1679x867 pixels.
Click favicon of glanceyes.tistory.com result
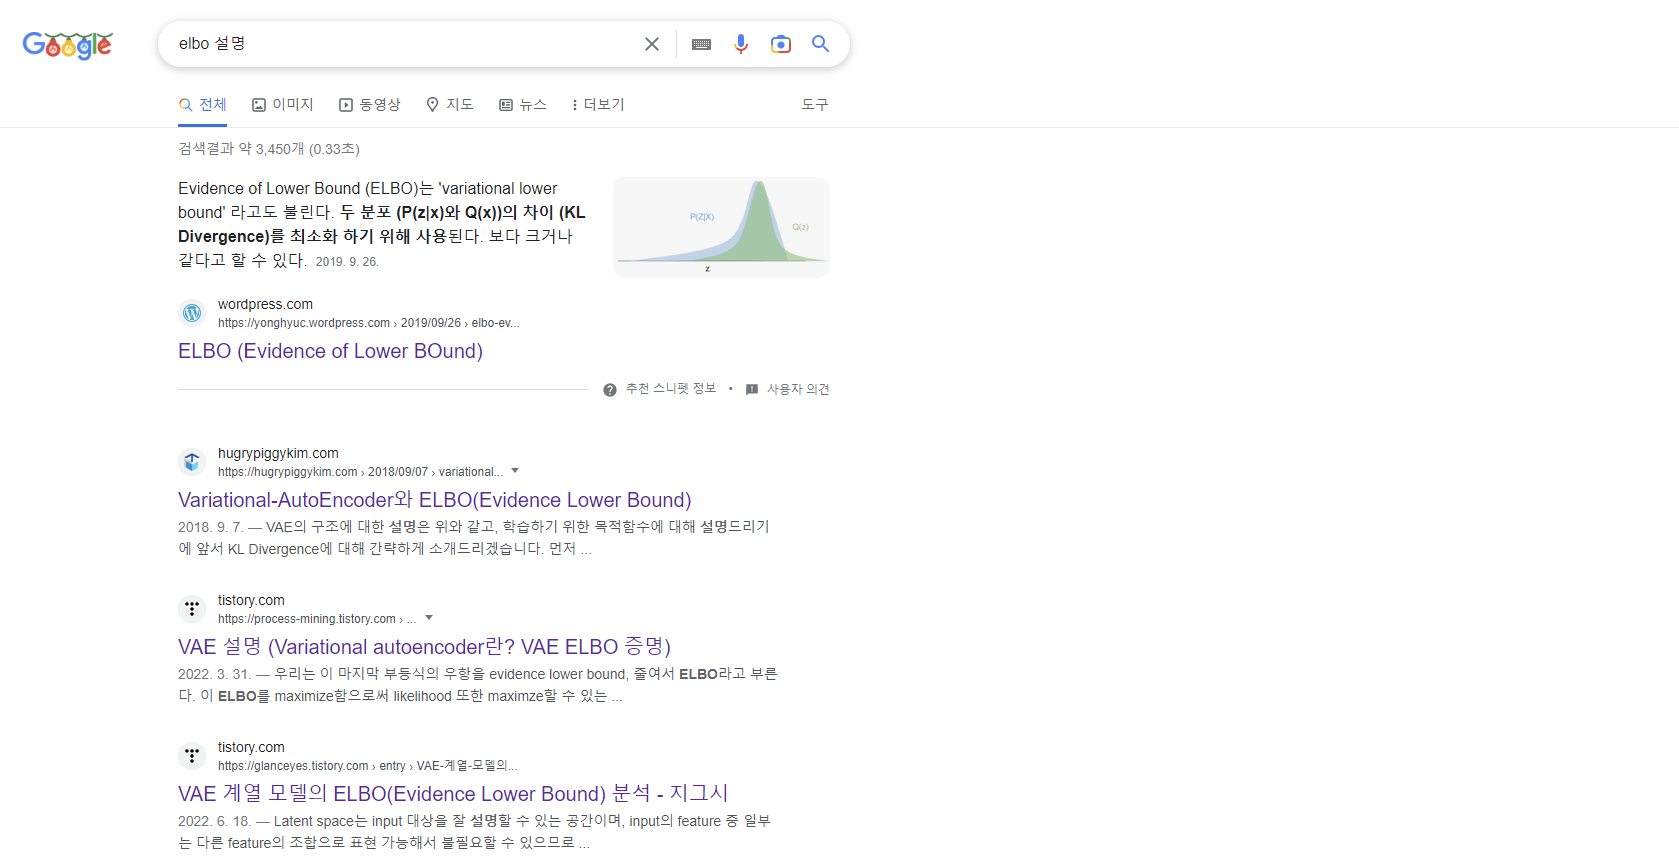[x=192, y=756]
